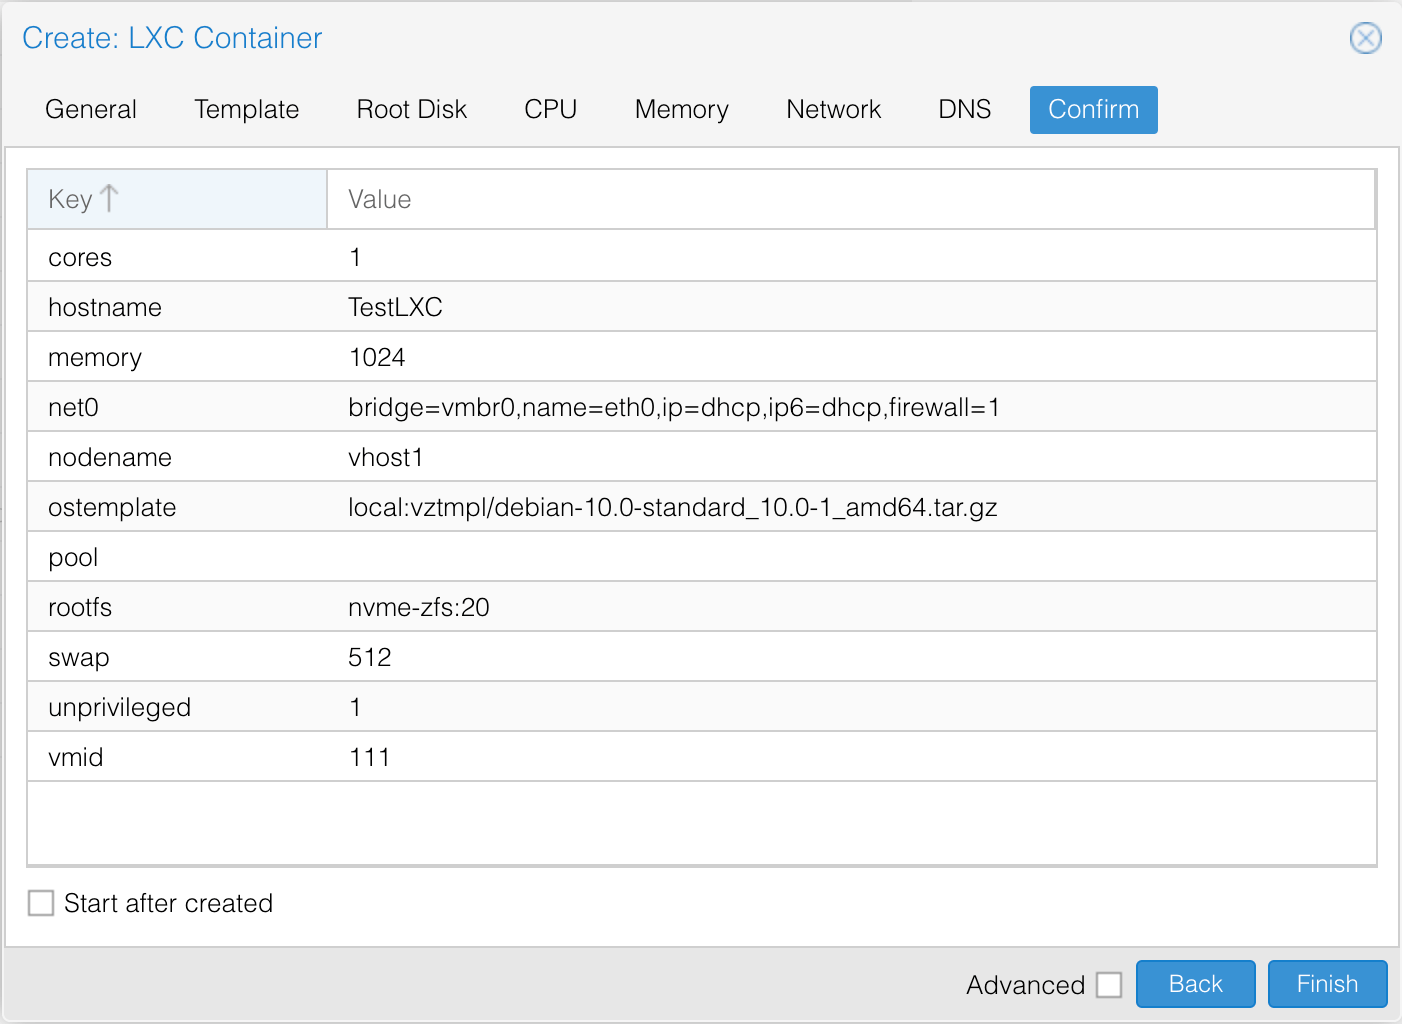Click the nvme-zfs:20 value
1402x1024 pixels.
click(x=419, y=607)
